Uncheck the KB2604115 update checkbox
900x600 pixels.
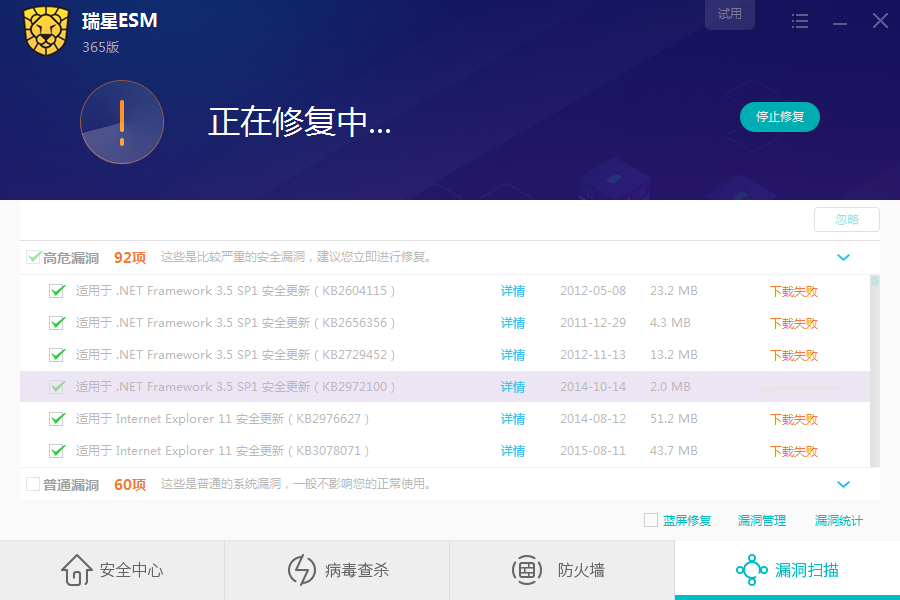tap(57, 291)
